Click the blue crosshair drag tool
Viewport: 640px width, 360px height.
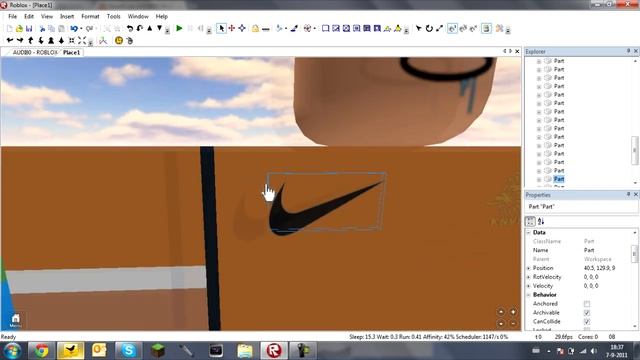(242, 28)
